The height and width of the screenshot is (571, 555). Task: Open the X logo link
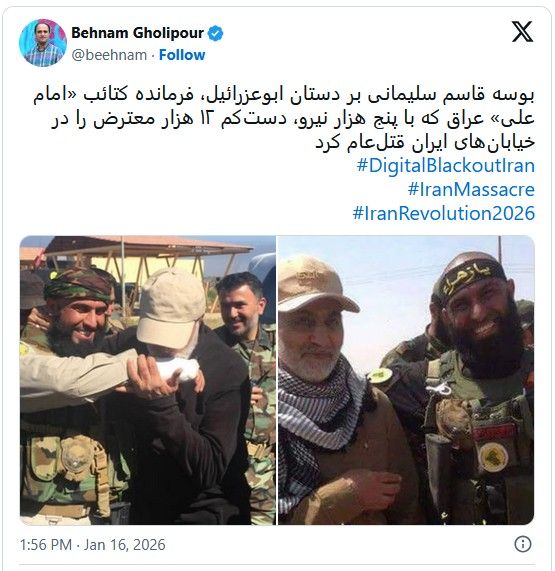(522, 32)
